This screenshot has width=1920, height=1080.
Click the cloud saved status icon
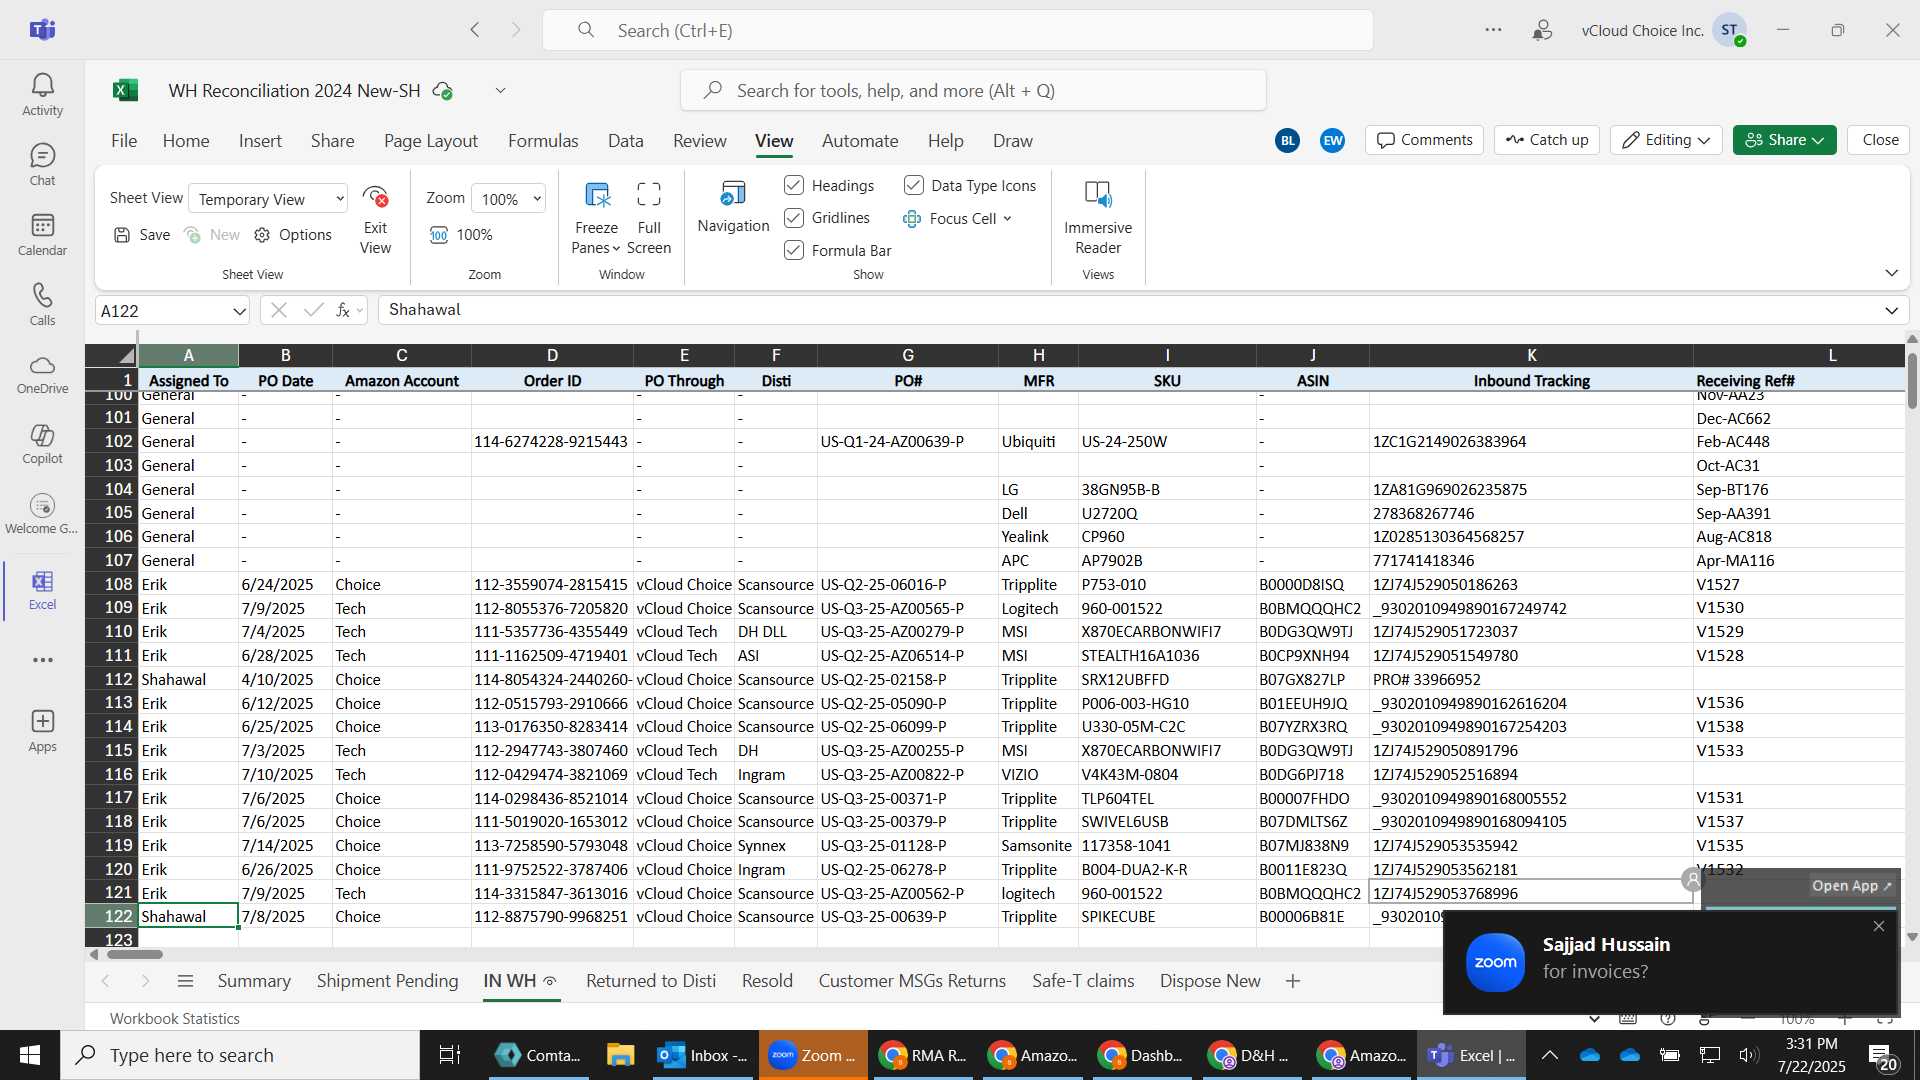442,91
